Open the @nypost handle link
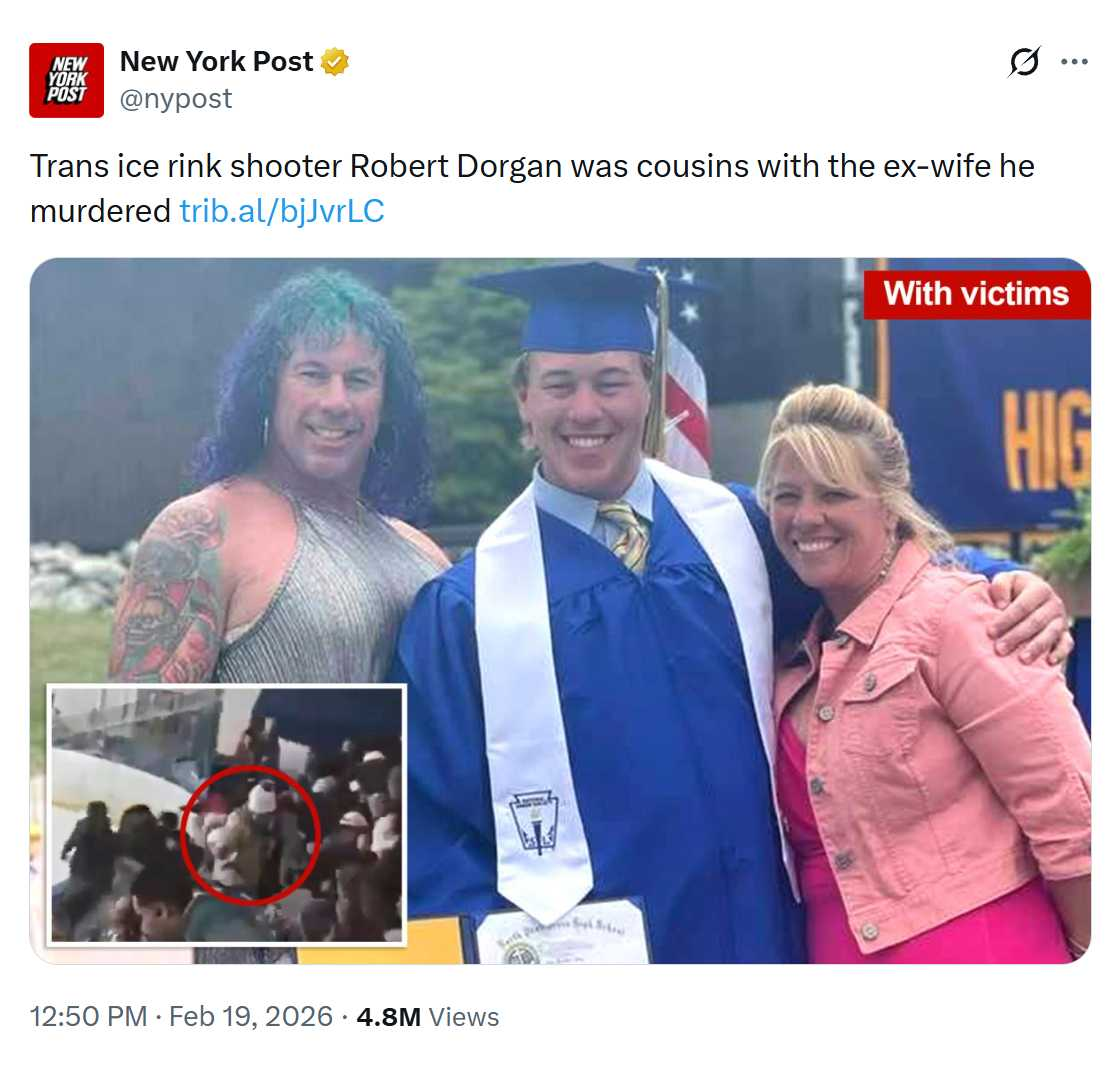This screenshot has height=1066, width=1117. click(x=176, y=98)
